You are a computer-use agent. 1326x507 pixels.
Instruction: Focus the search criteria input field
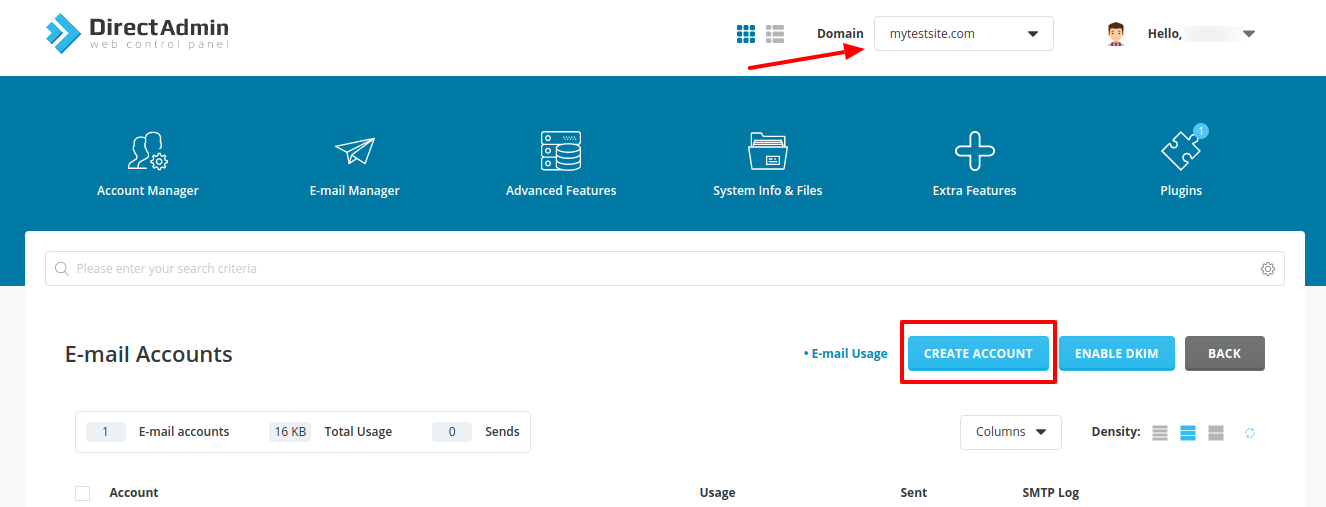click(660, 269)
